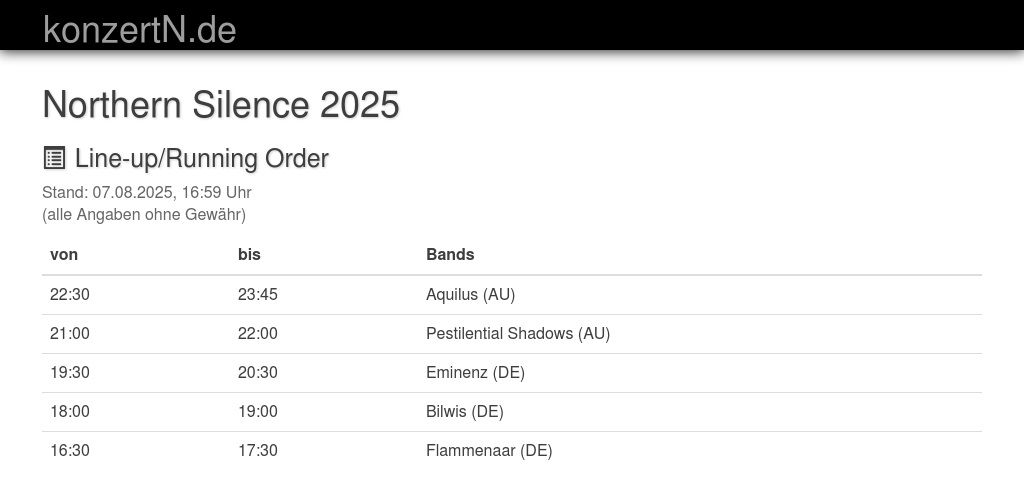The image size is (1024, 490).
Task: Click the 'von' column header
Action: pyautogui.click(x=64, y=254)
